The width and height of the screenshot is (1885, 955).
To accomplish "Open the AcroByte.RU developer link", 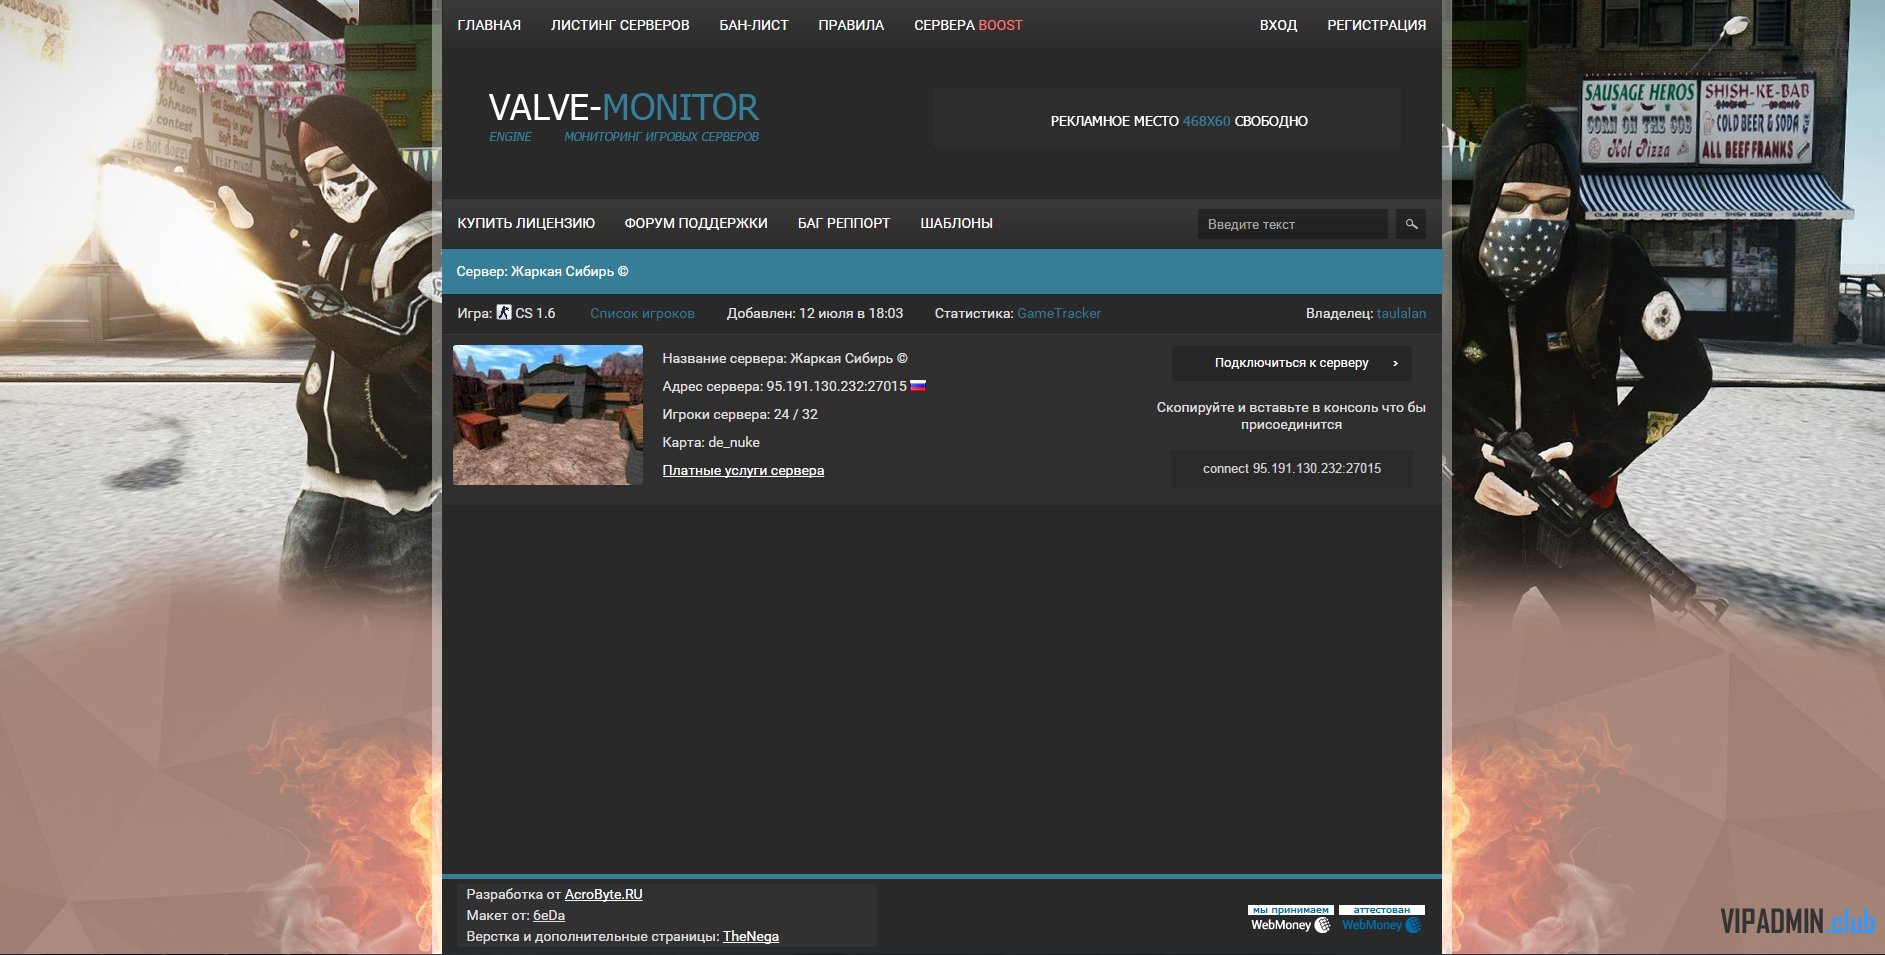I will click(603, 894).
